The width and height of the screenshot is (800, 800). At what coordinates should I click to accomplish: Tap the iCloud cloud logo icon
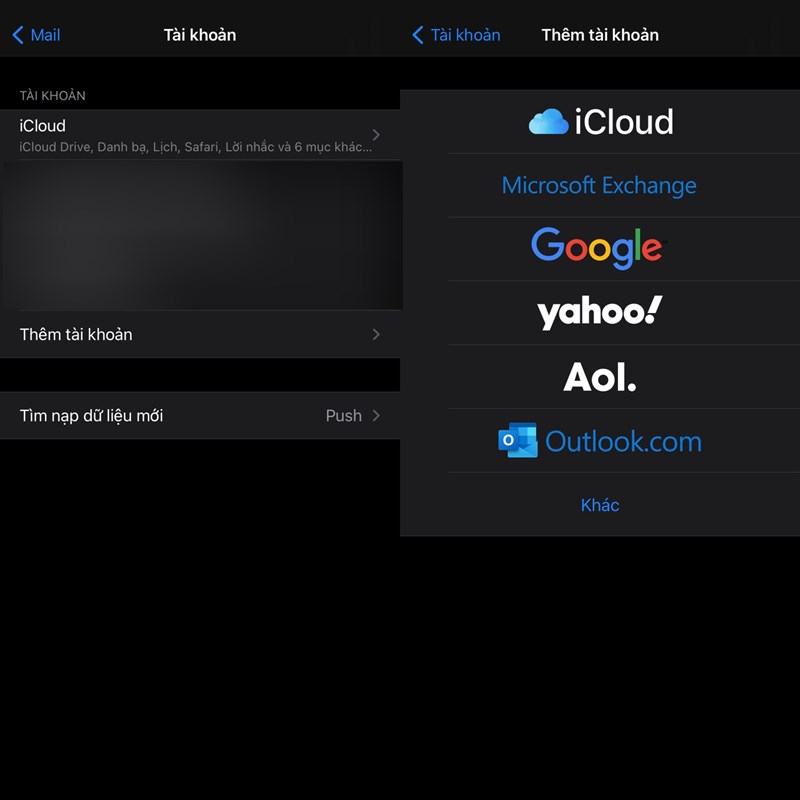click(x=548, y=122)
